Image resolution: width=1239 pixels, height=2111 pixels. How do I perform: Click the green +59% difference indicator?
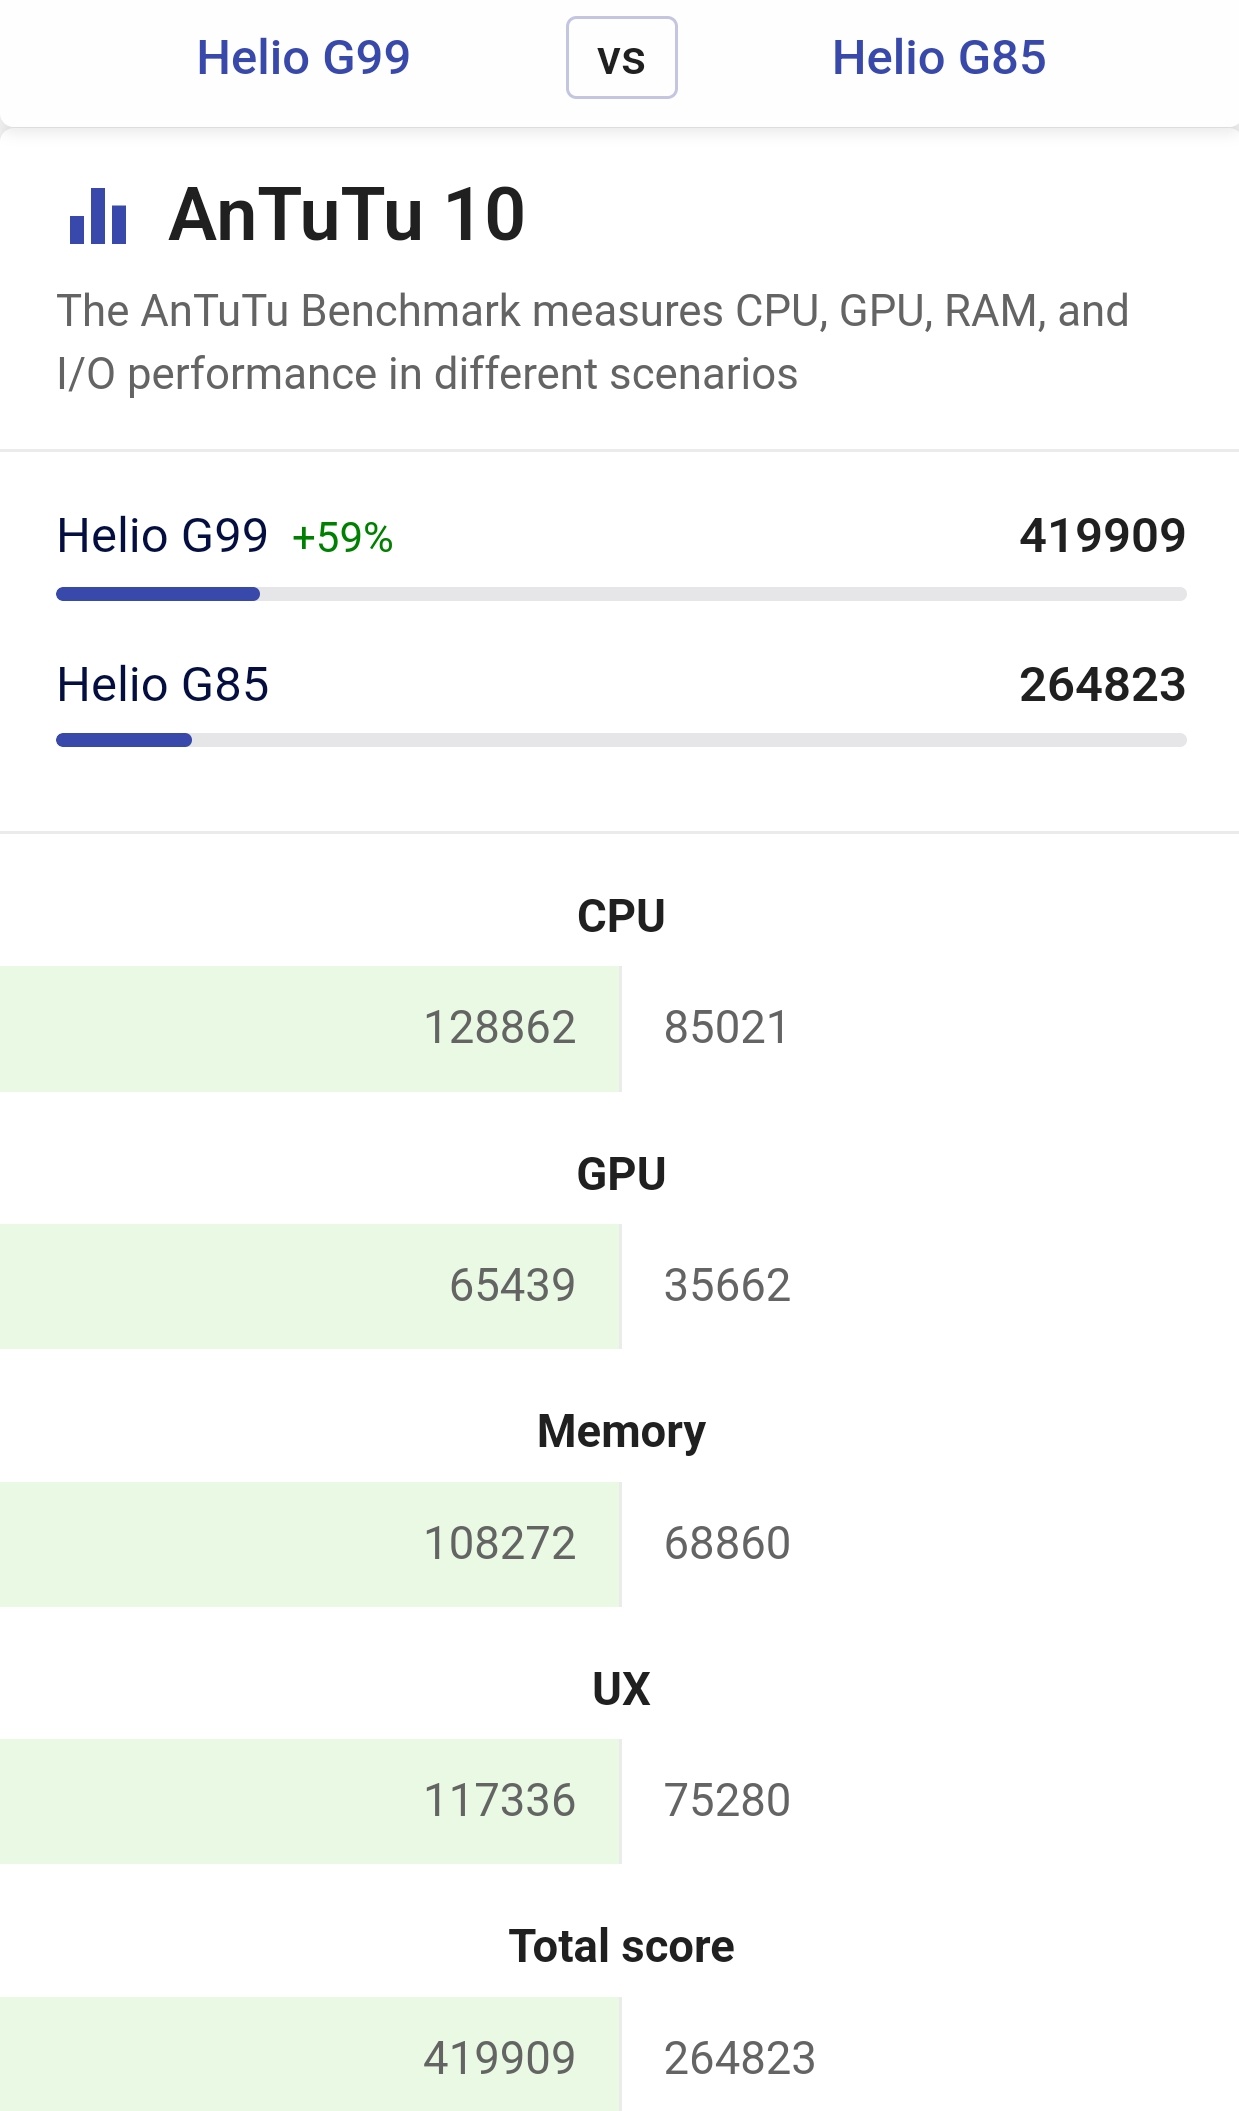pos(342,538)
